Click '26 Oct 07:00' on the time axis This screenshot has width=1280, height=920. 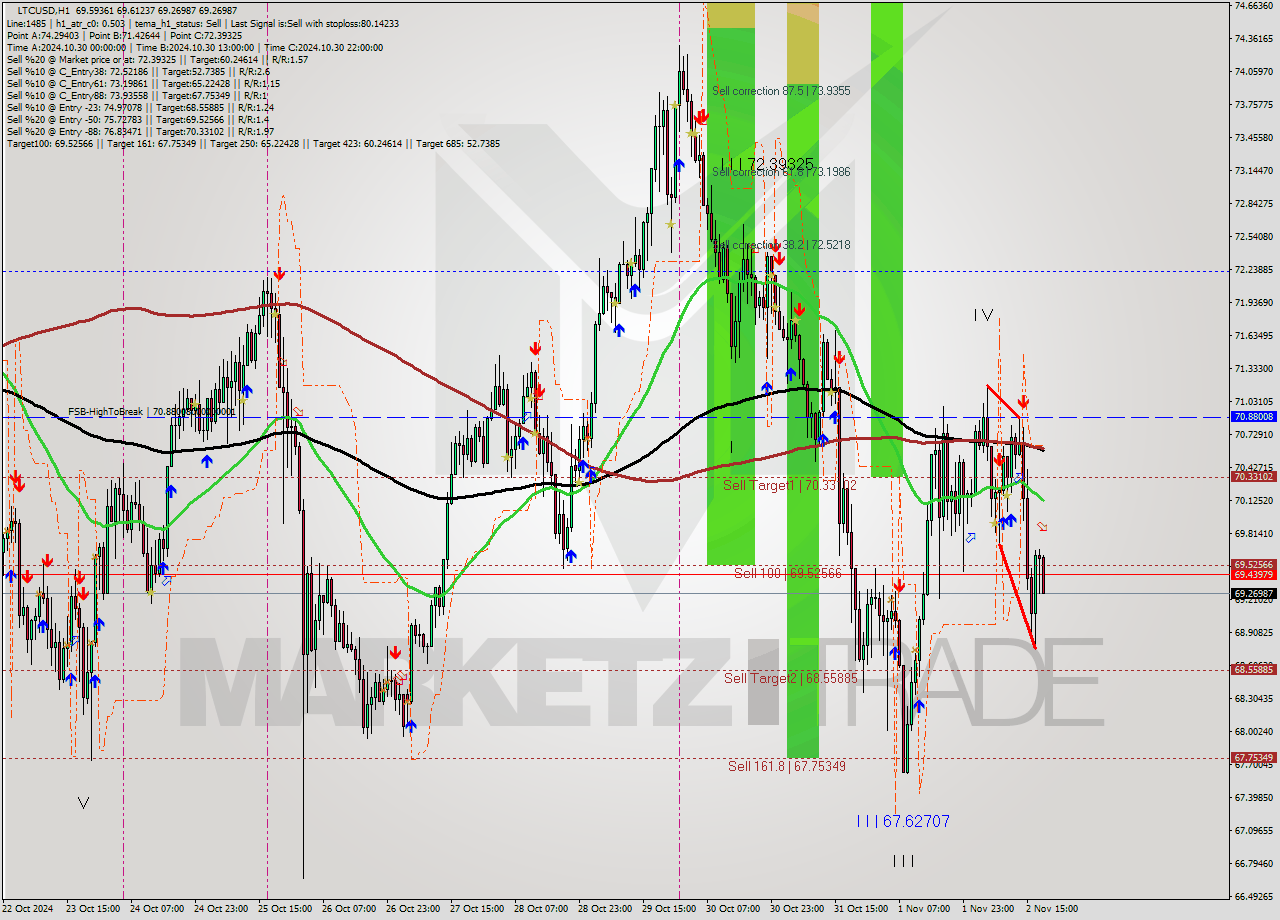click(x=349, y=909)
